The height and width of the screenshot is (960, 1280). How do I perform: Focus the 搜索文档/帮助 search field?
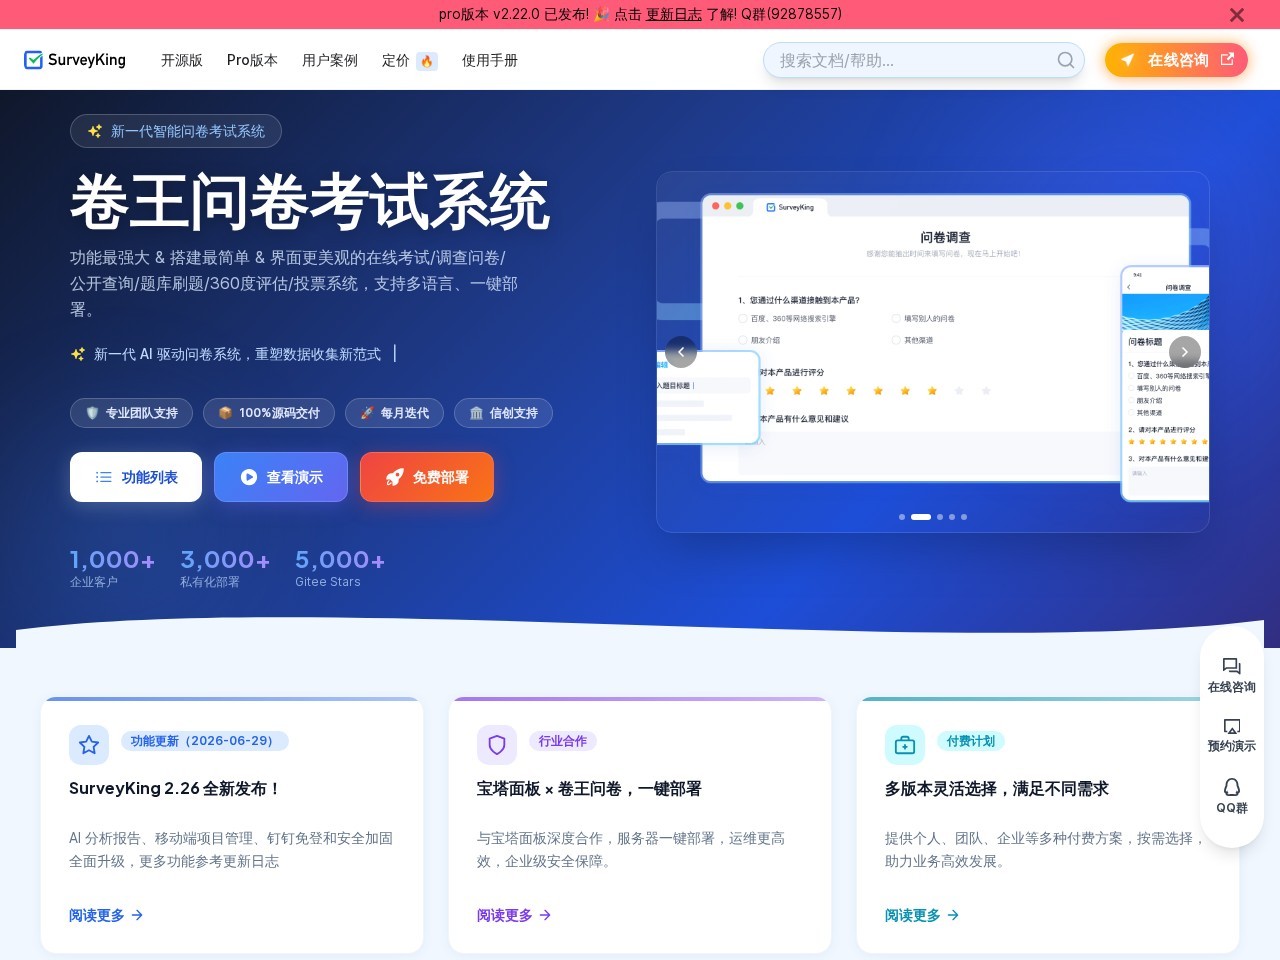924,60
